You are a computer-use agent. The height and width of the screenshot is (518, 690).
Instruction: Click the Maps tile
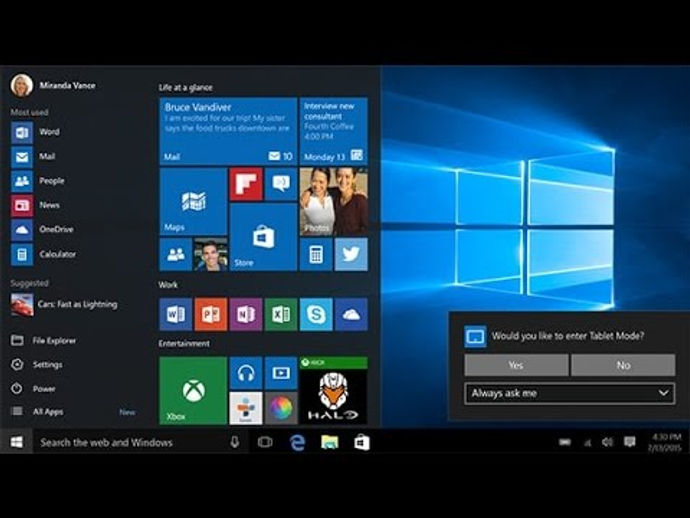(x=193, y=202)
